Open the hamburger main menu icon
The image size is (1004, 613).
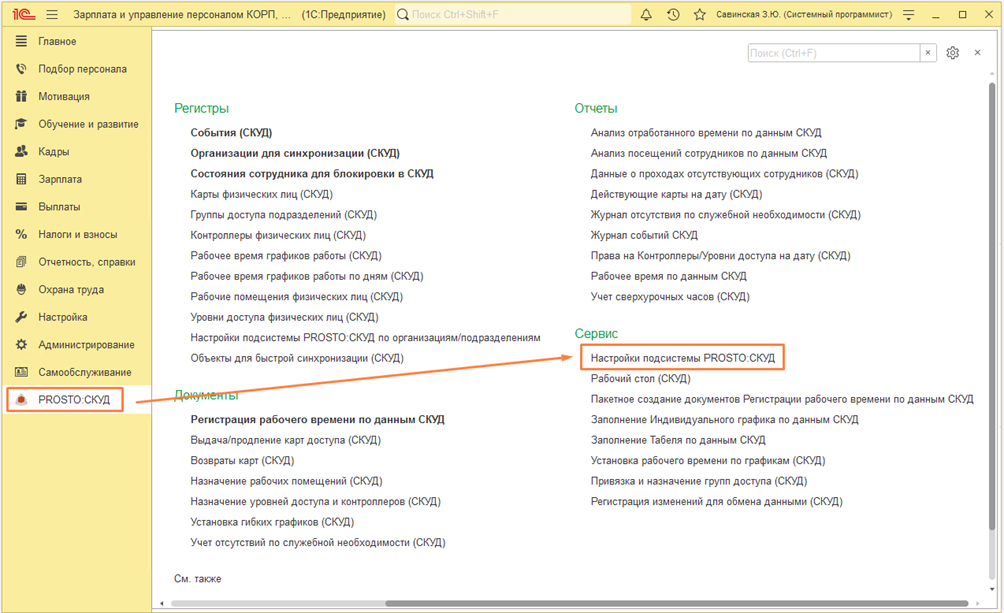point(52,15)
